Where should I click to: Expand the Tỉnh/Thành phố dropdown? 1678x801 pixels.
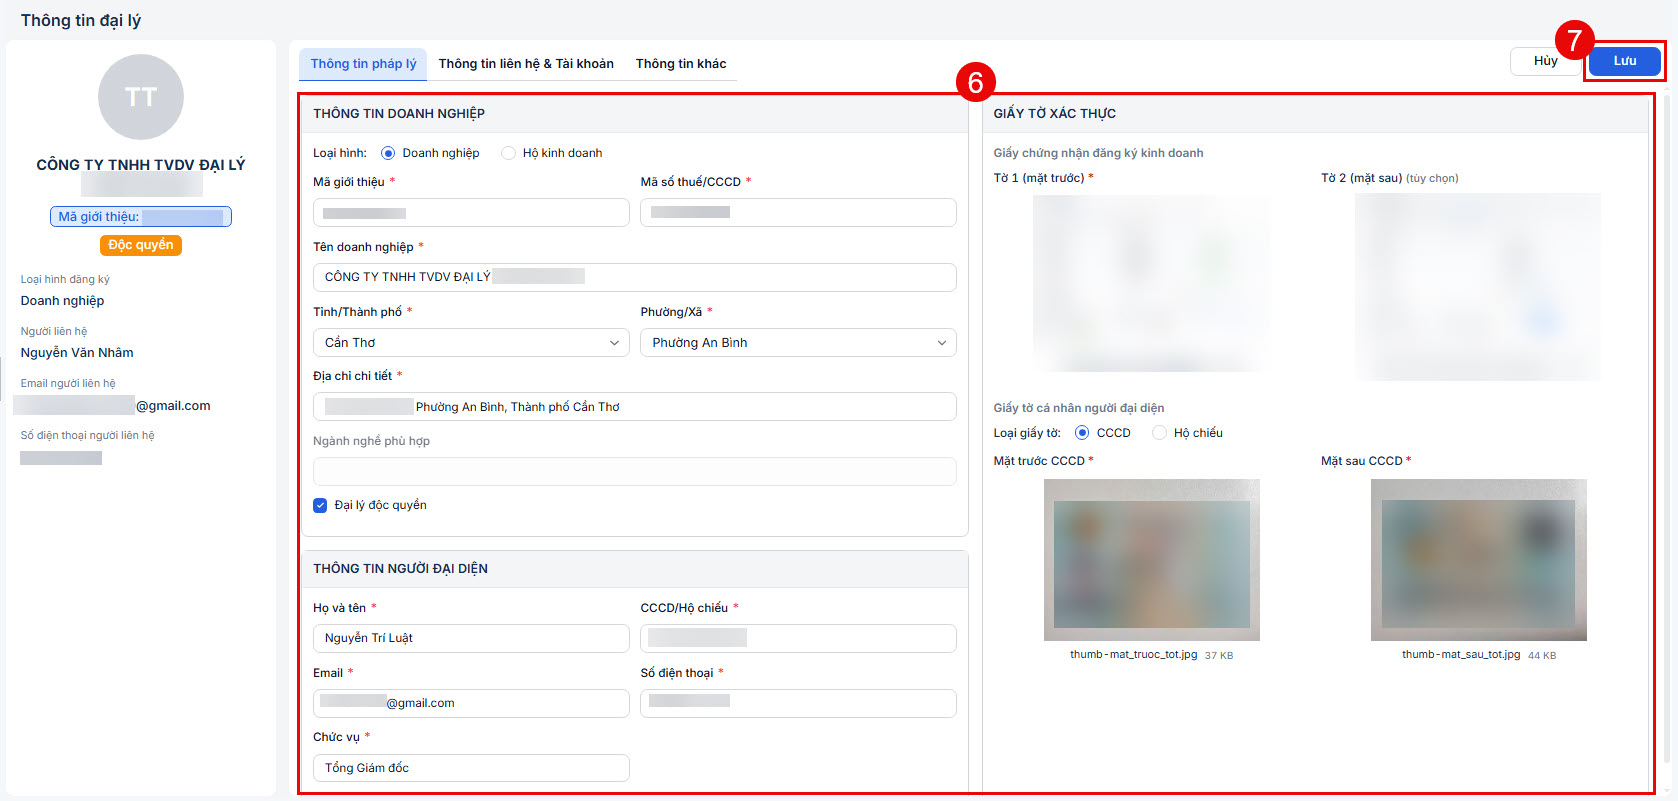[471, 343]
